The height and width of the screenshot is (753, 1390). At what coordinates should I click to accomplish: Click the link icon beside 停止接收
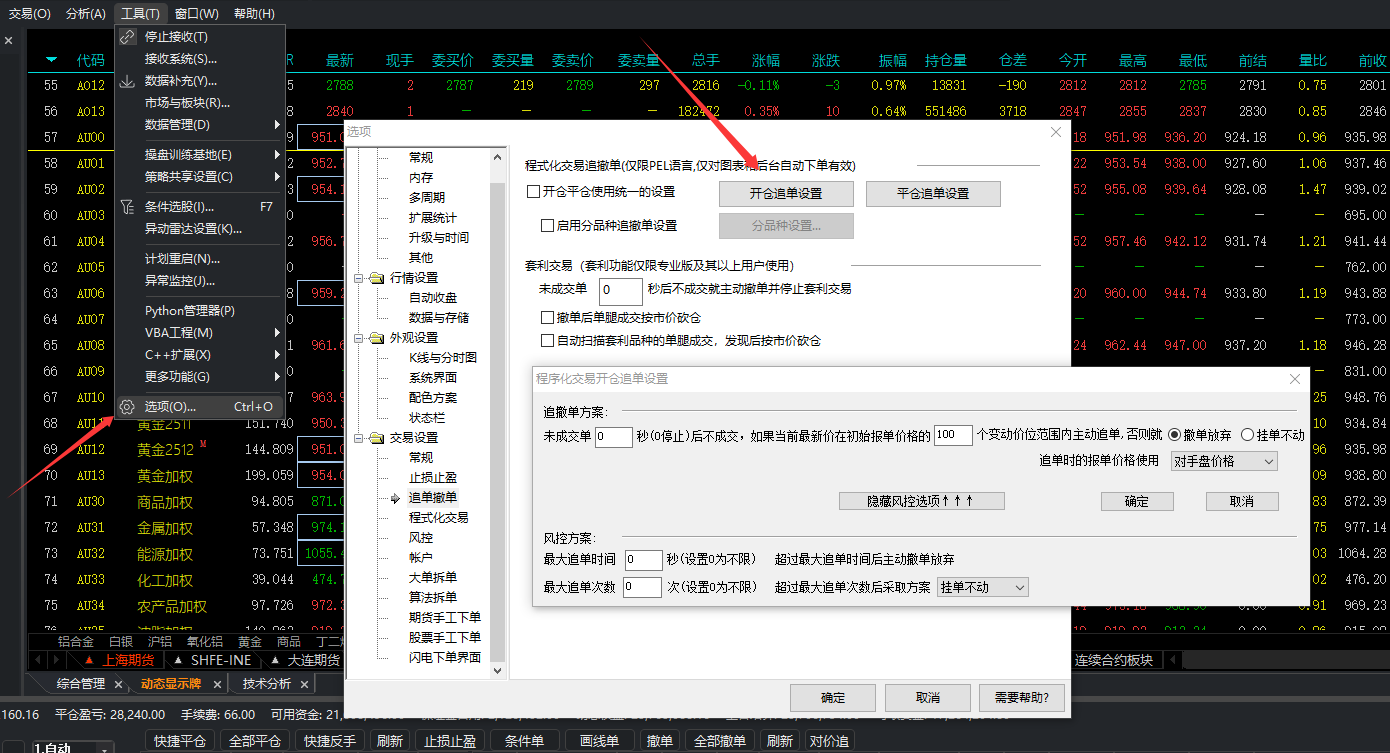(x=127, y=37)
